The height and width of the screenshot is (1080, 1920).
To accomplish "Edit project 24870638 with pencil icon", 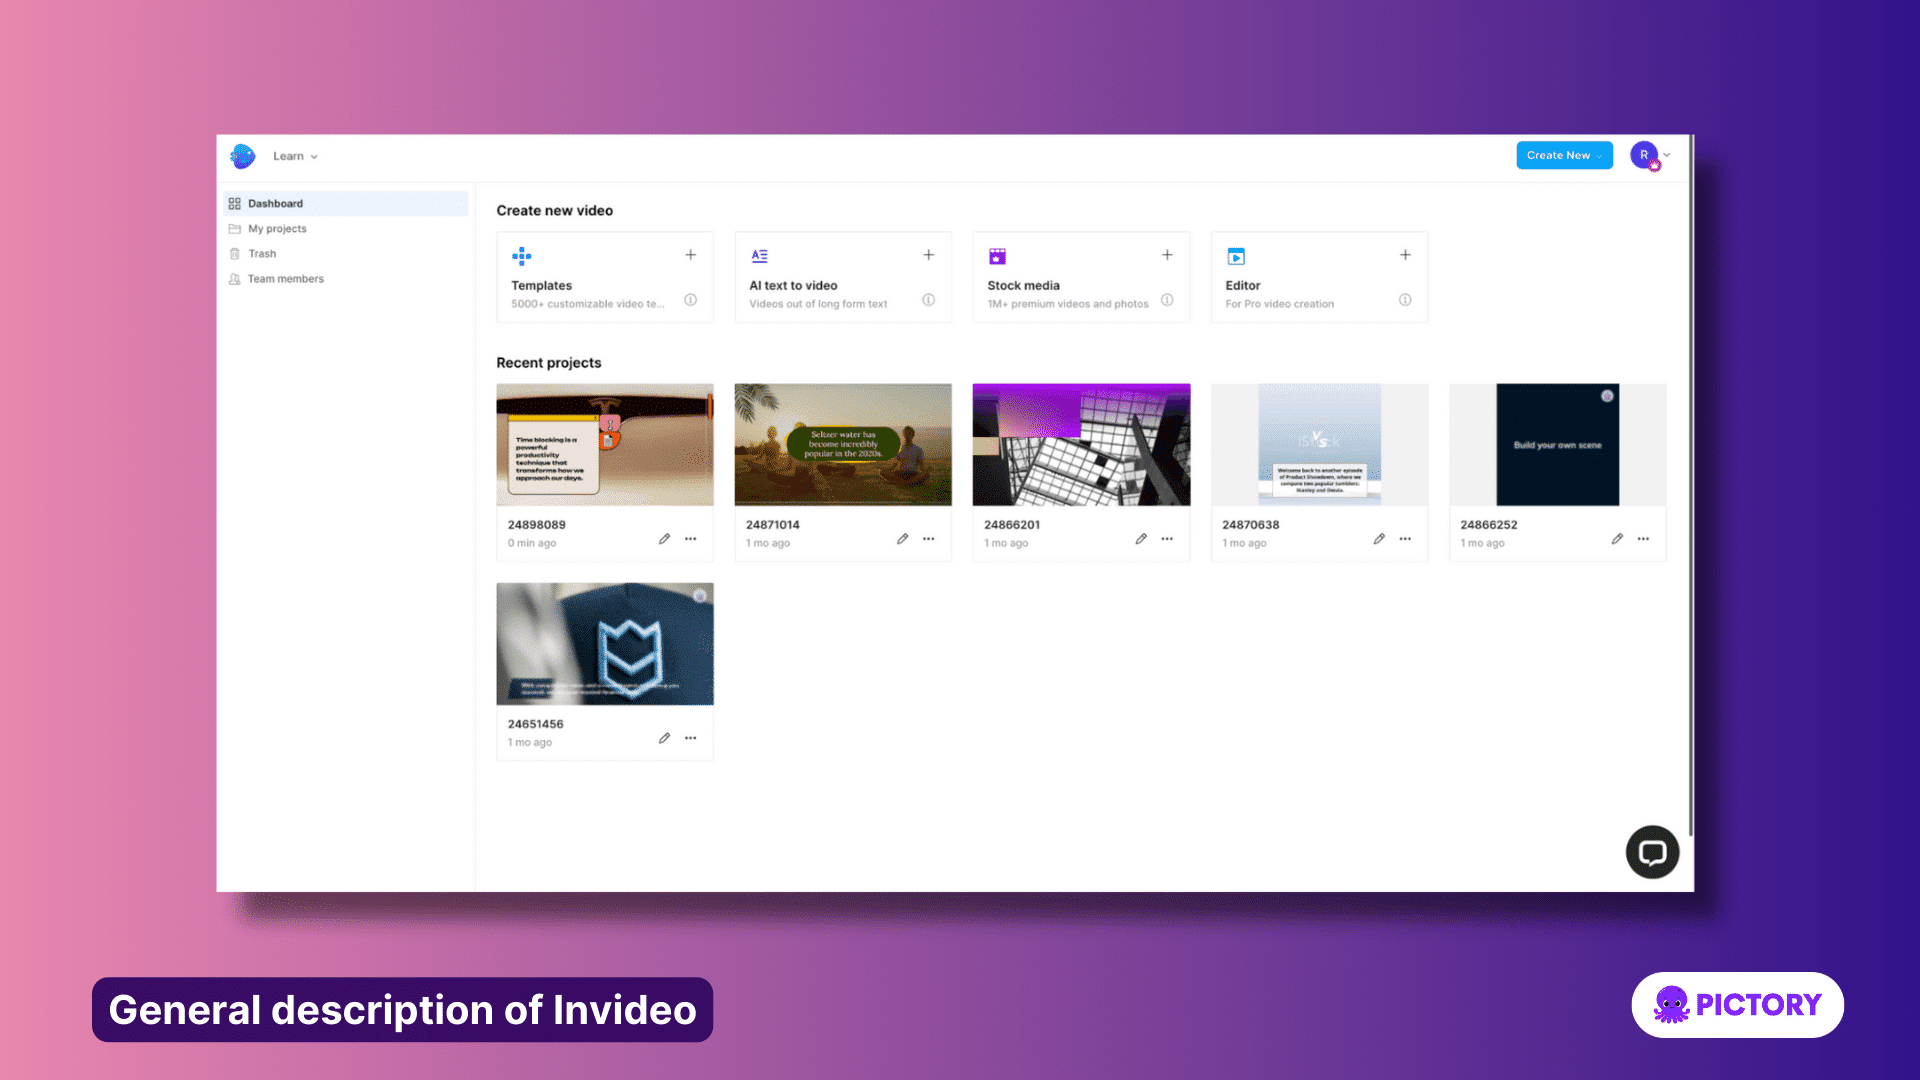I will [1379, 539].
